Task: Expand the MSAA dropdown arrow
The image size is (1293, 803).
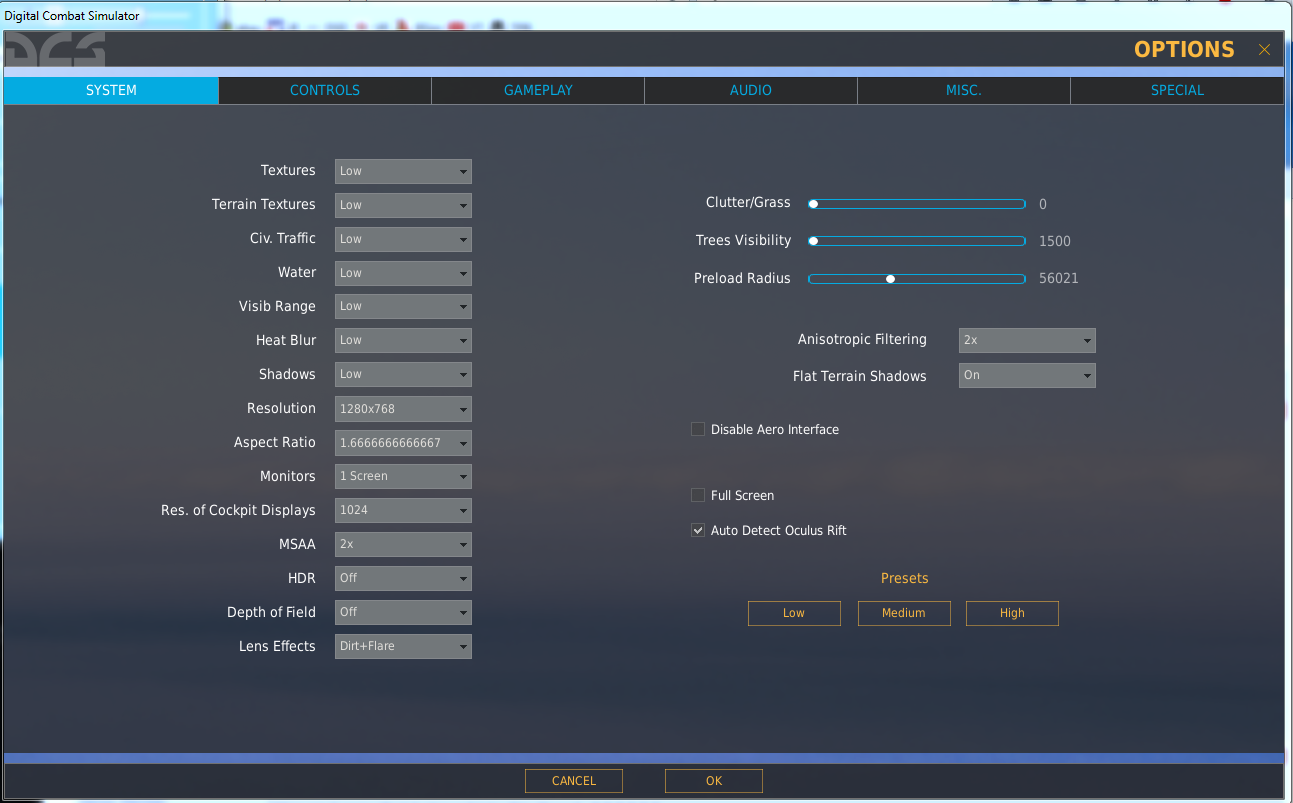Action: tap(463, 545)
